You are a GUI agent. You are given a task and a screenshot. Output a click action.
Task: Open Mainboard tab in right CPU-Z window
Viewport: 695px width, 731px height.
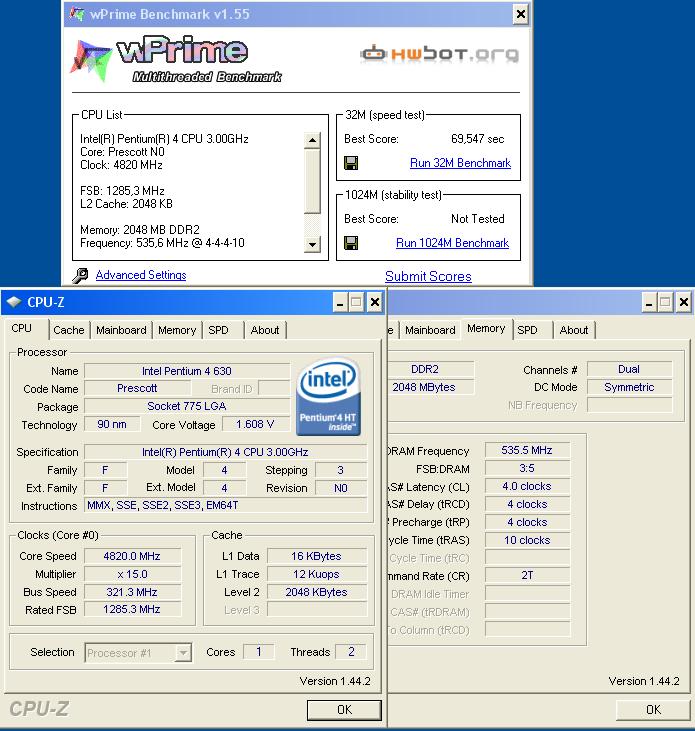coord(430,330)
